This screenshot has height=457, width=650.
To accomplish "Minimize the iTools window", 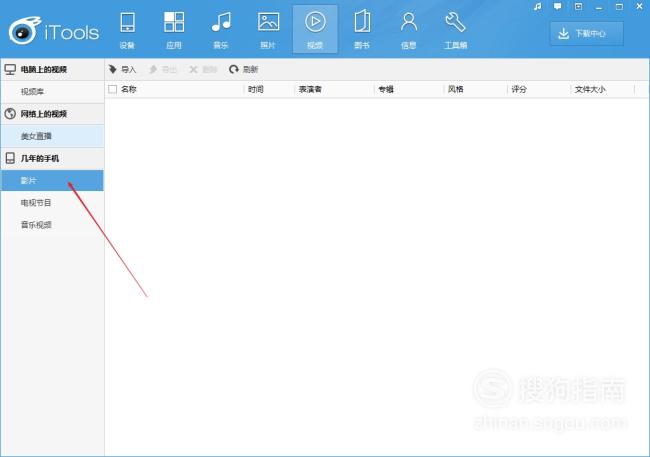I will click(x=599, y=7).
